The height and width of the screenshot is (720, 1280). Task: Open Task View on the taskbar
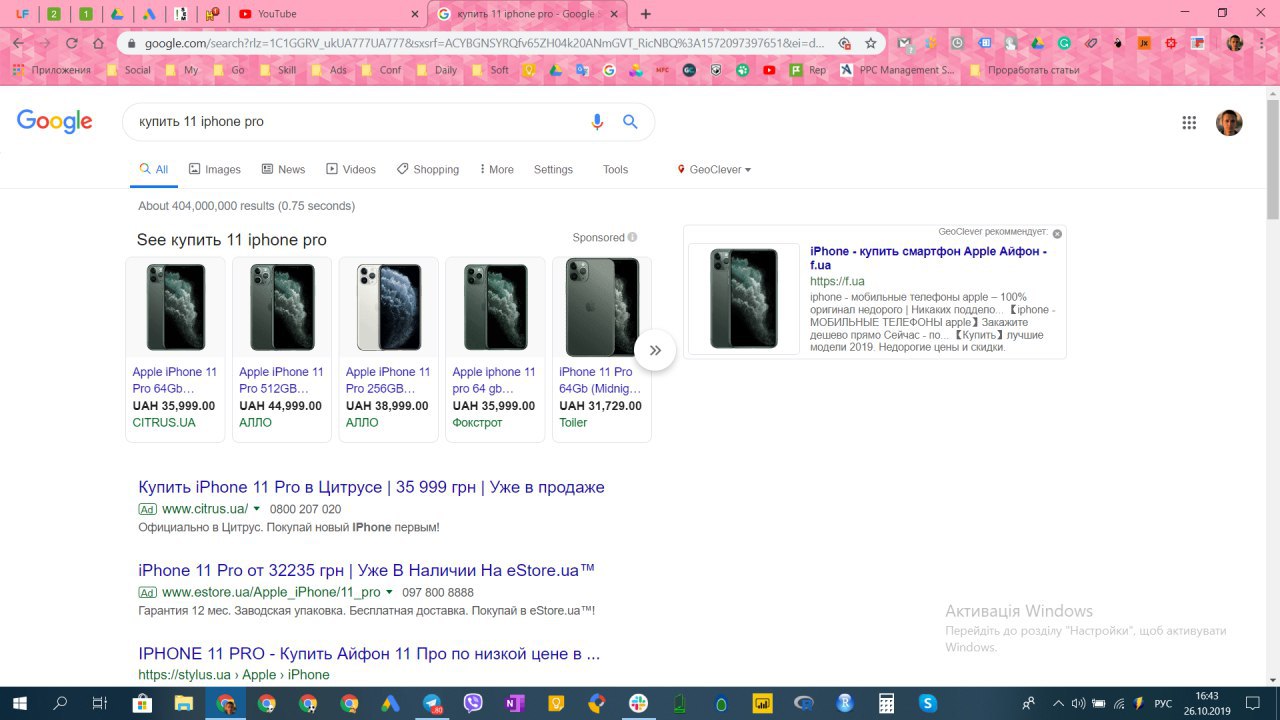coord(99,703)
